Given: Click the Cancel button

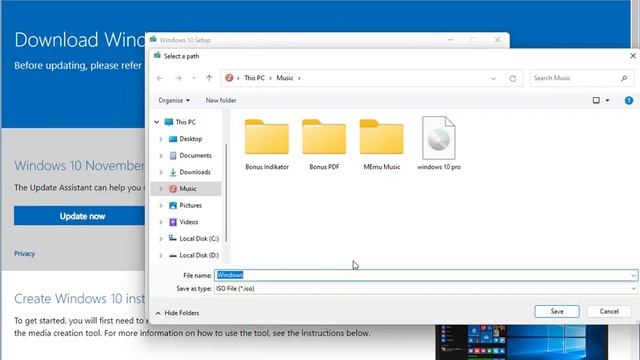Looking at the screenshot, I should pos(609,311).
